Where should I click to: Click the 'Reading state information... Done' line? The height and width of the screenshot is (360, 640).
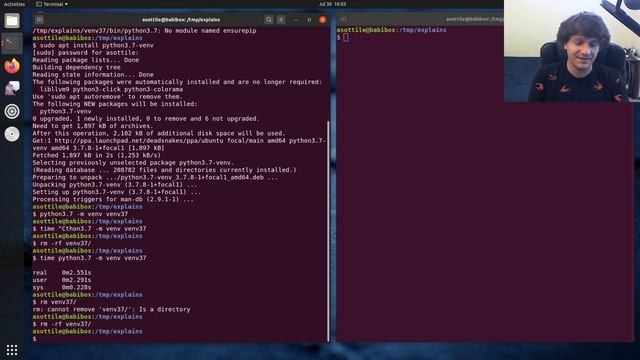(93, 75)
